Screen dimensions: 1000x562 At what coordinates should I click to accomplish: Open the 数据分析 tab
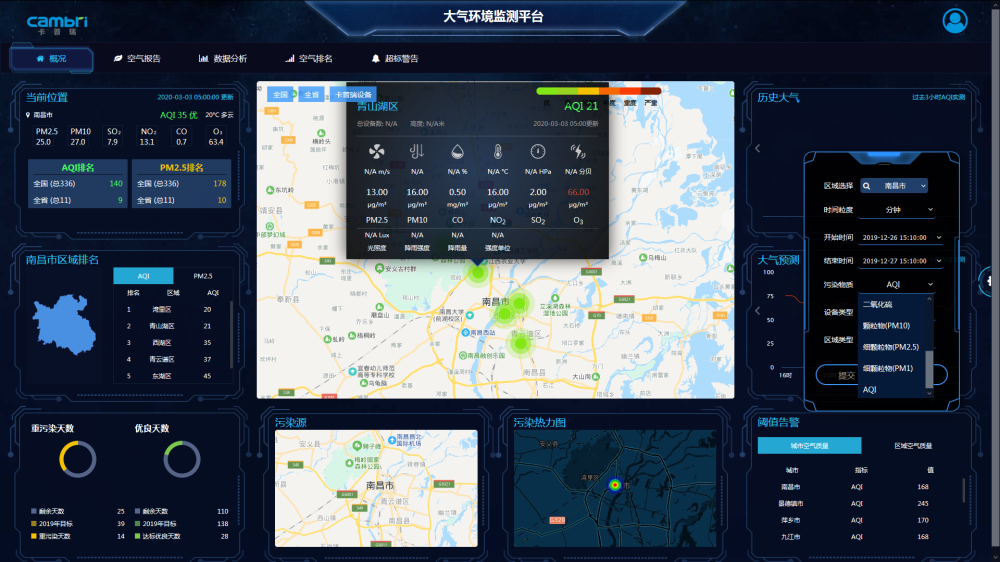pos(223,59)
